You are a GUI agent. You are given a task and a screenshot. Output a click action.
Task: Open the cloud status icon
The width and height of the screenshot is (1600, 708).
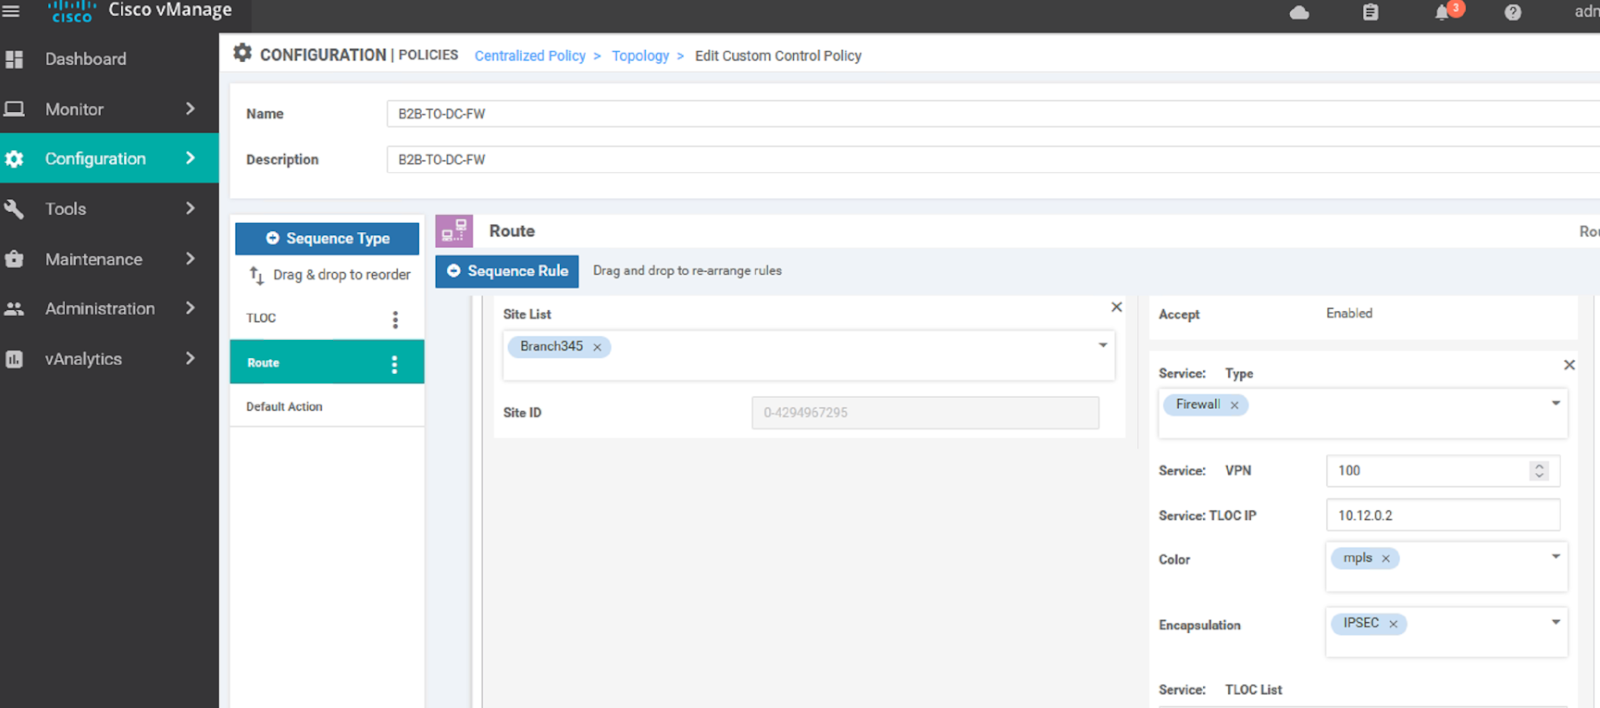click(x=1299, y=12)
